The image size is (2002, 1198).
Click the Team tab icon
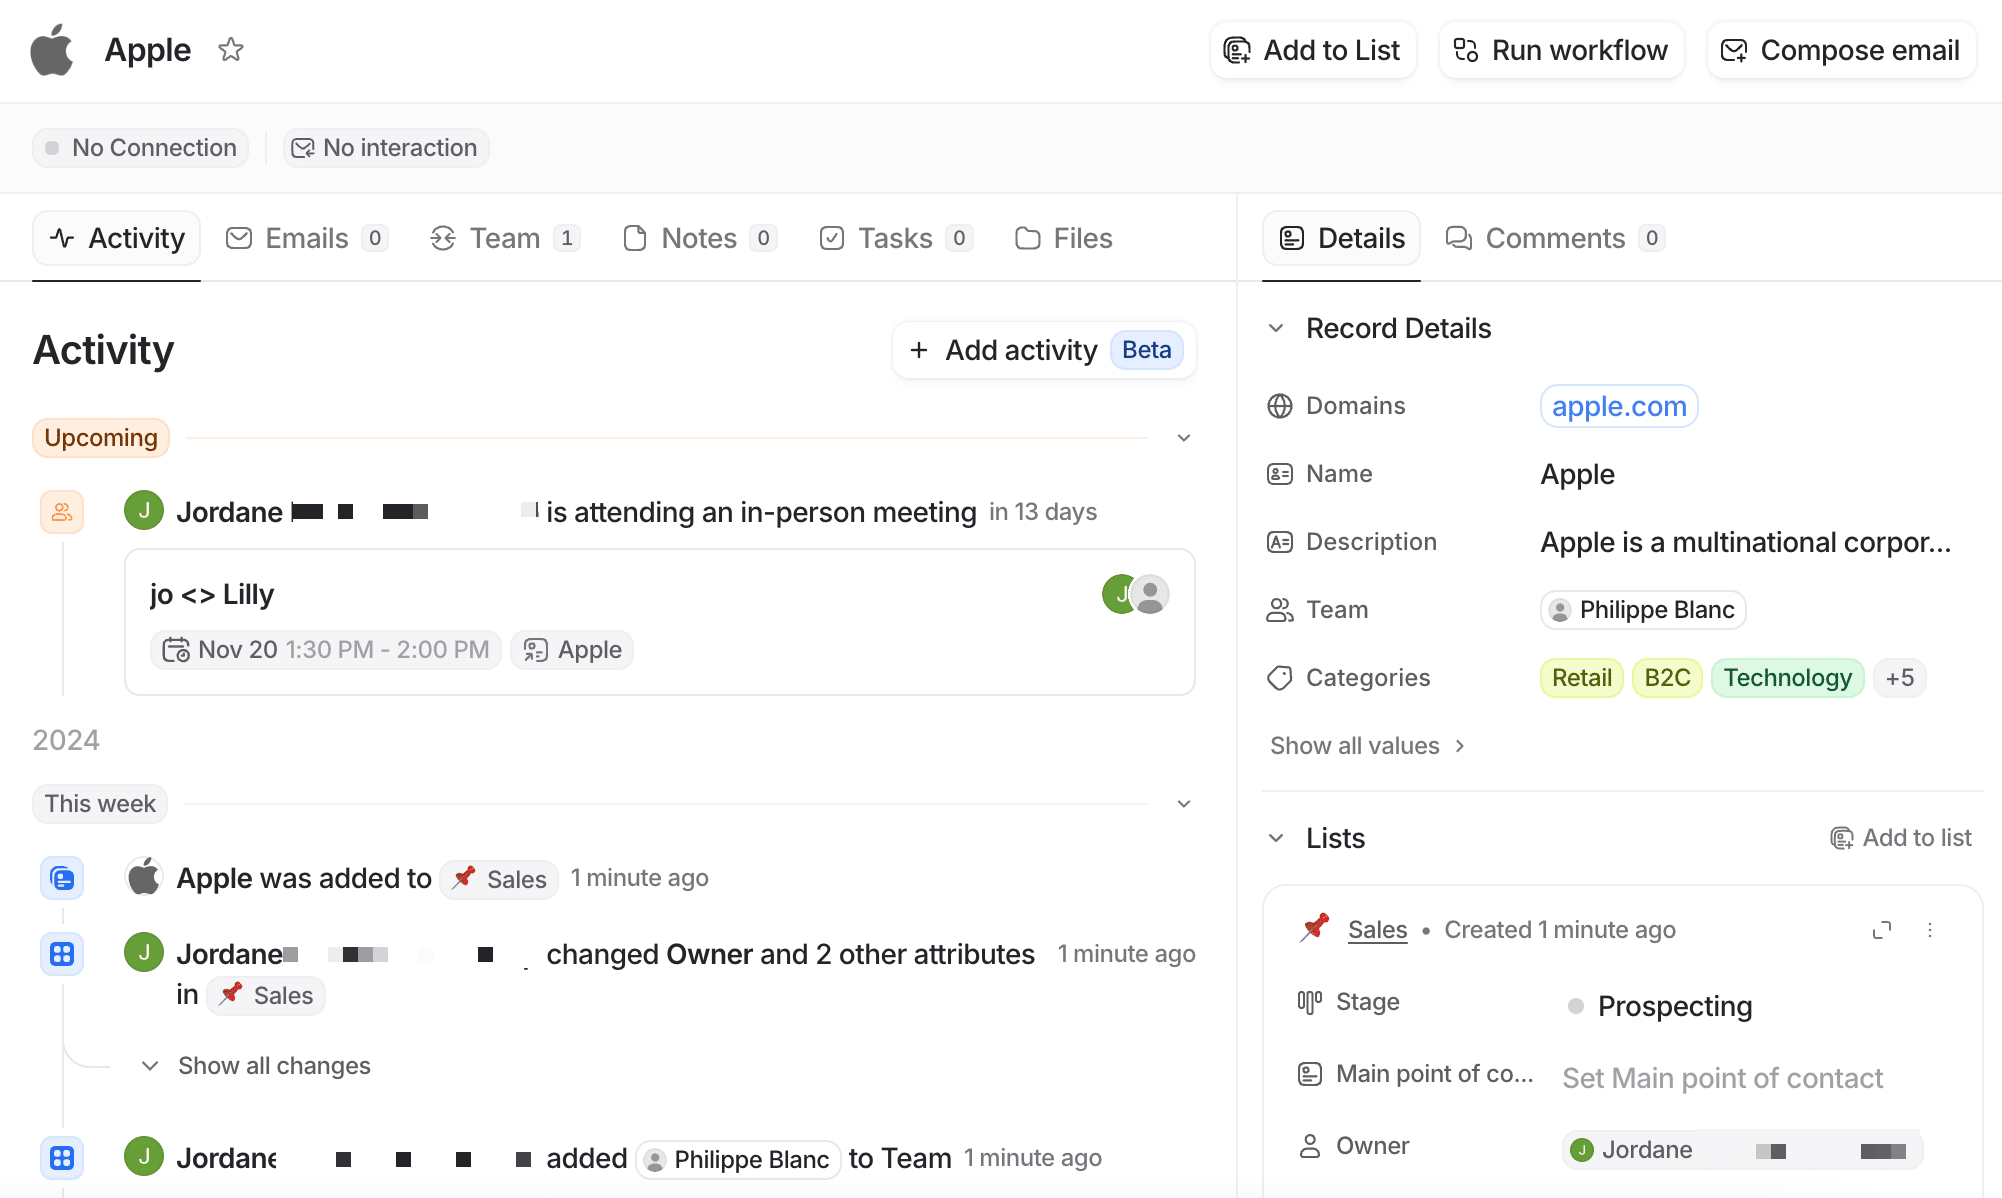[441, 238]
